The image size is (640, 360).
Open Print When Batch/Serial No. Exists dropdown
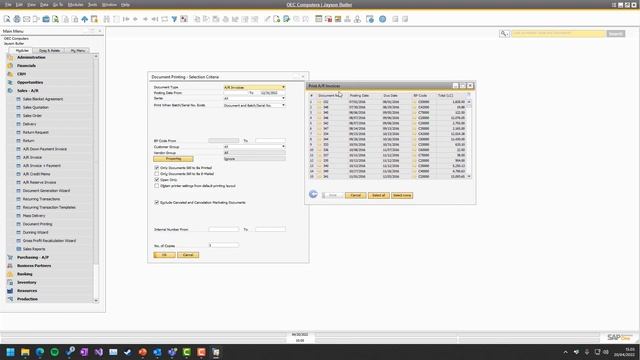[283, 105]
